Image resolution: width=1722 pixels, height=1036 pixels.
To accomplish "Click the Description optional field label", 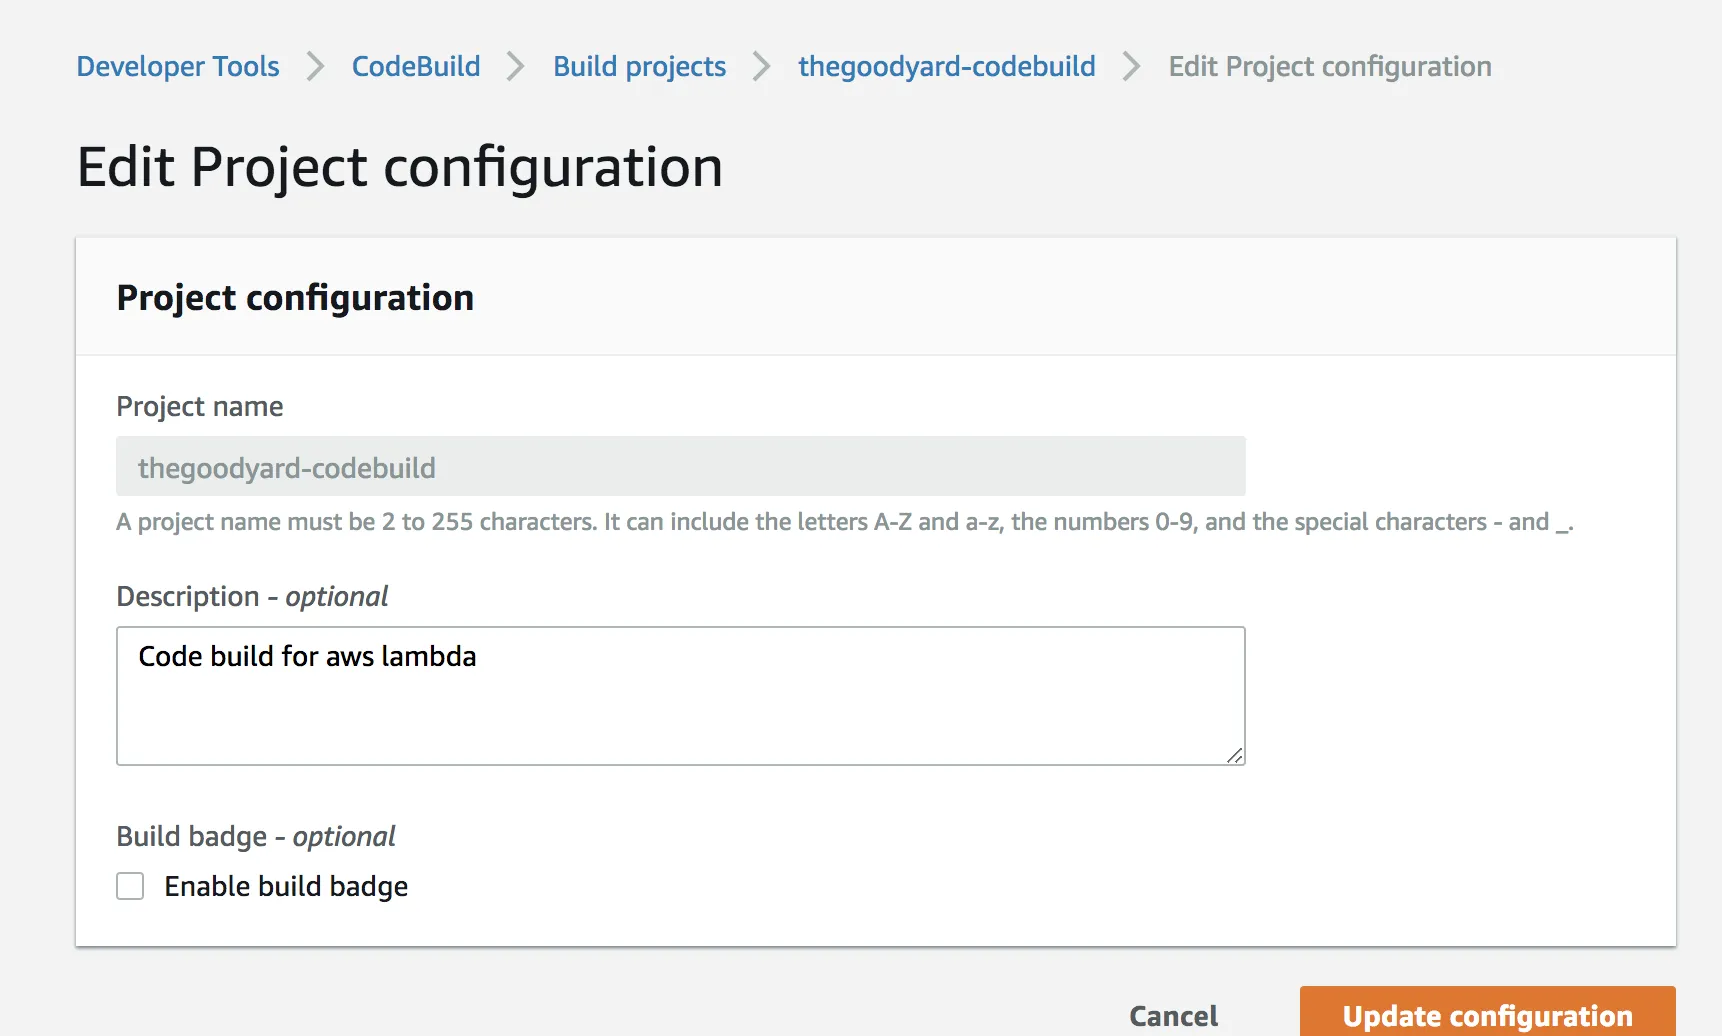I will [252, 596].
